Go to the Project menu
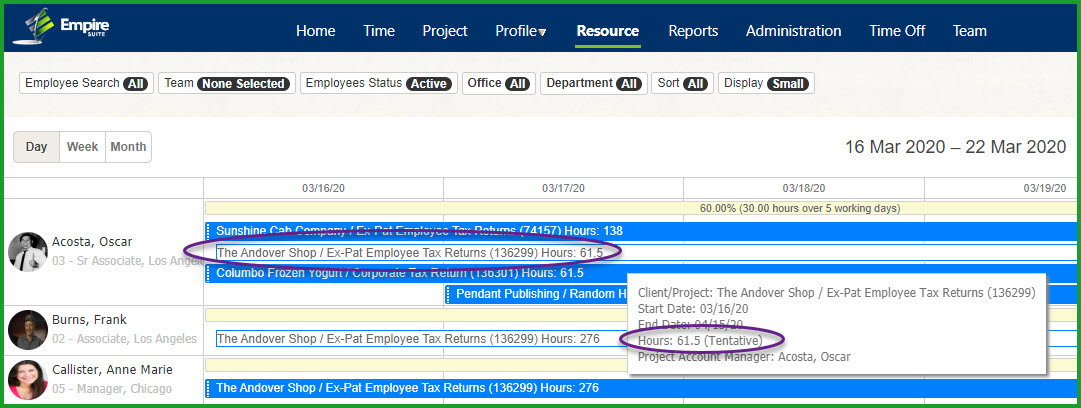Image resolution: width=1081 pixels, height=408 pixels. click(x=445, y=31)
